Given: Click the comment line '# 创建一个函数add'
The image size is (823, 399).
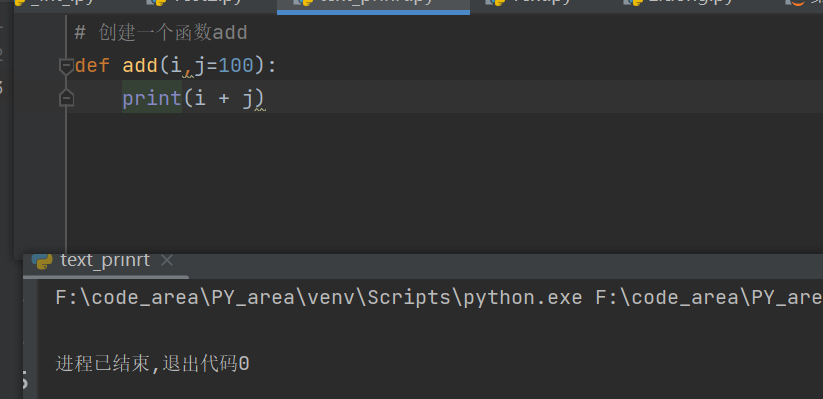Looking at the screenshot, I should click(161, 33).
